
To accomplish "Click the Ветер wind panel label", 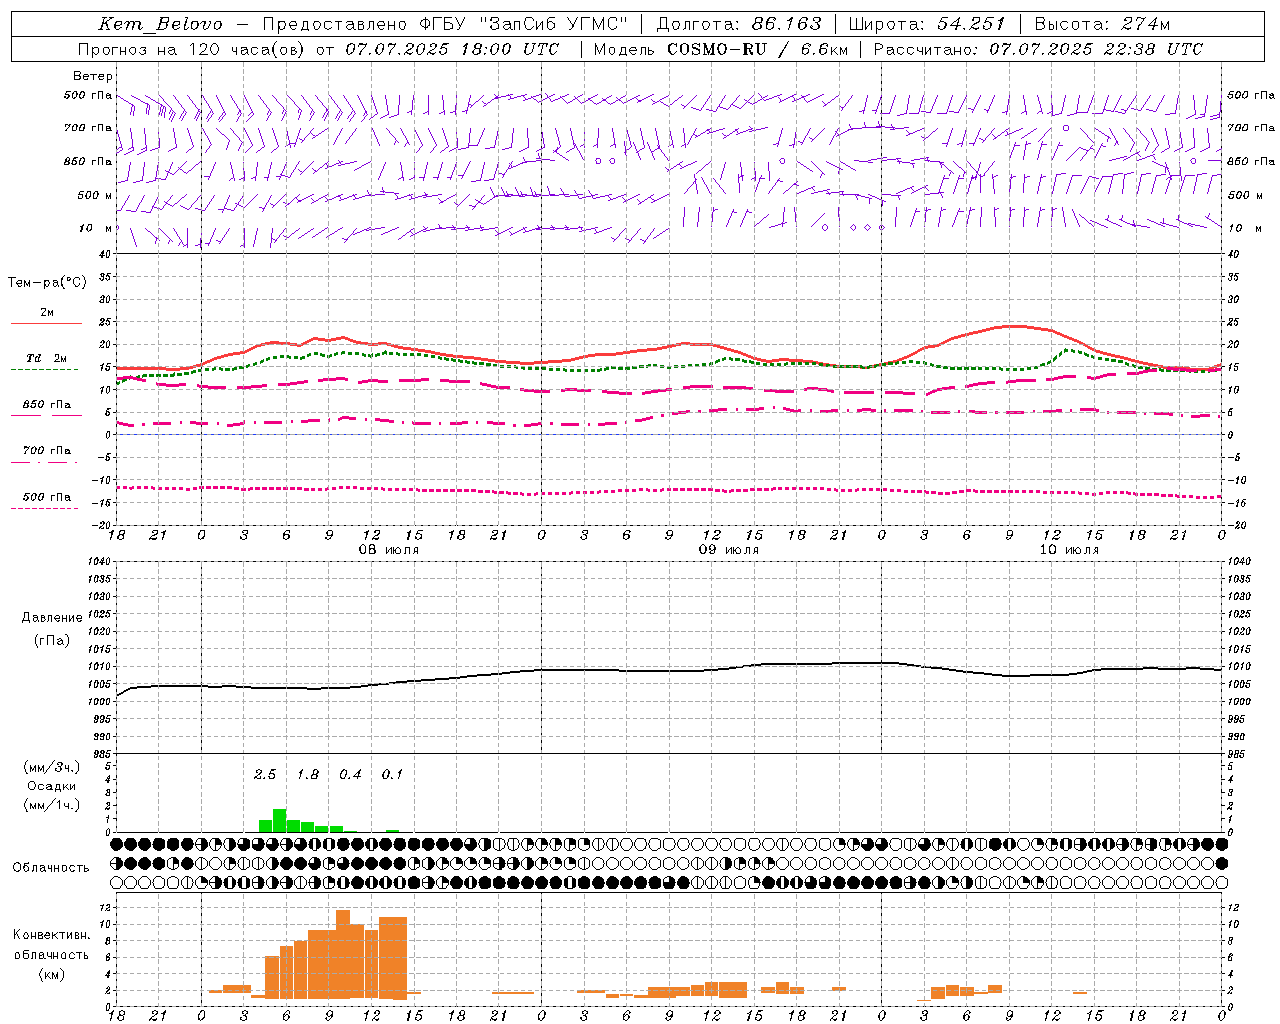I will click(x=93, y=76).
